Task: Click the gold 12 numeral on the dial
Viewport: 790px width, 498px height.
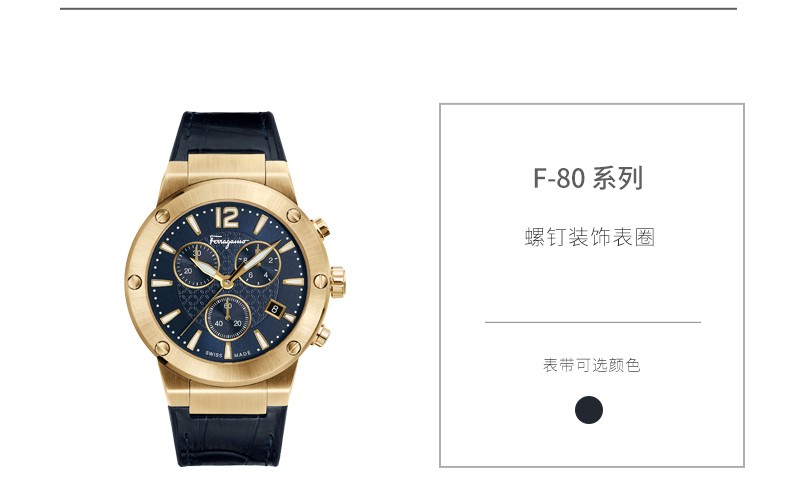Action: 227,216
